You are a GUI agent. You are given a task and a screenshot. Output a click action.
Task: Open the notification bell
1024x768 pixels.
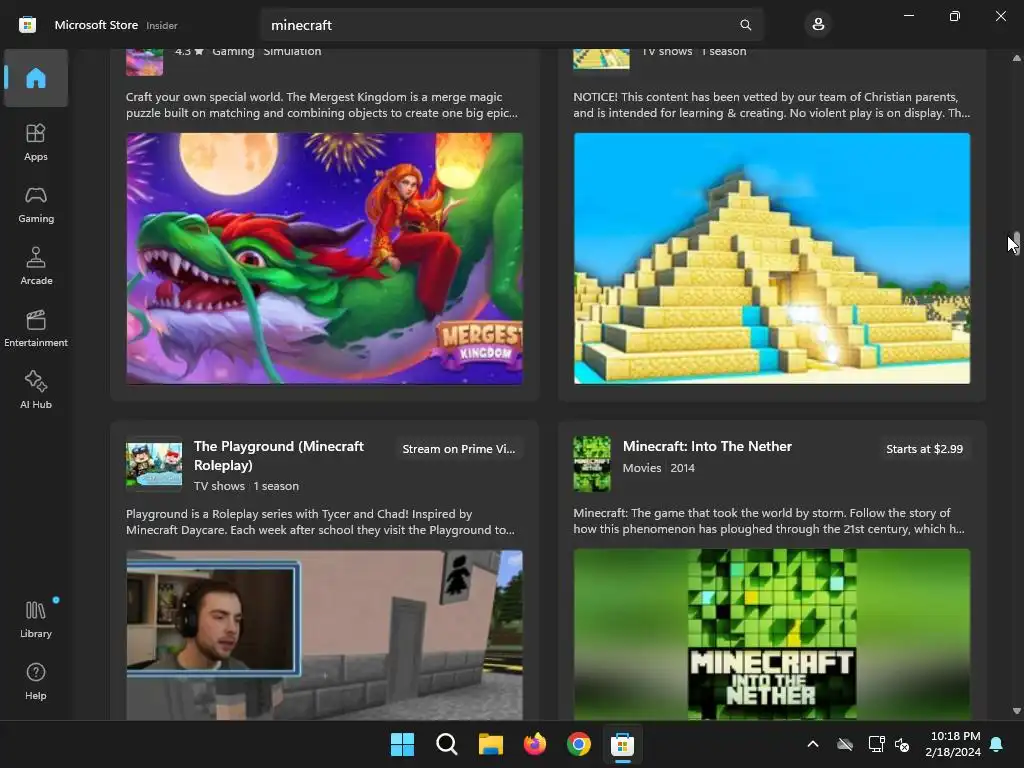click(996, 744)
